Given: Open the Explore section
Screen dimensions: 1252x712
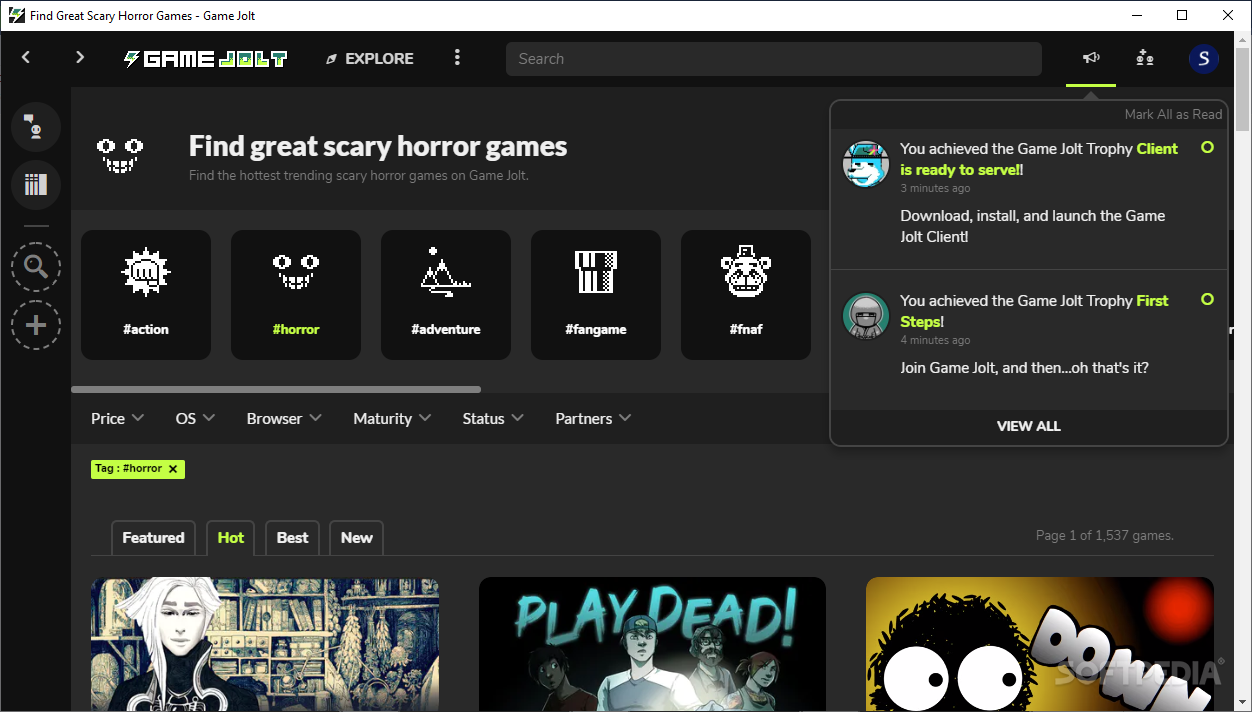Looking at the screenshot, I should [369, 59].
